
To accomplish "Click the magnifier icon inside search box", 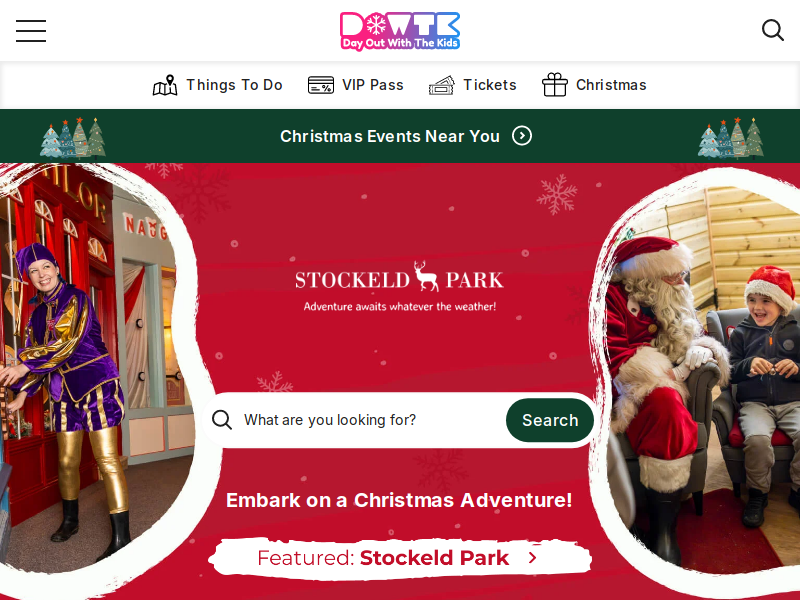I will pyautogui.click(x=222, y=420).
